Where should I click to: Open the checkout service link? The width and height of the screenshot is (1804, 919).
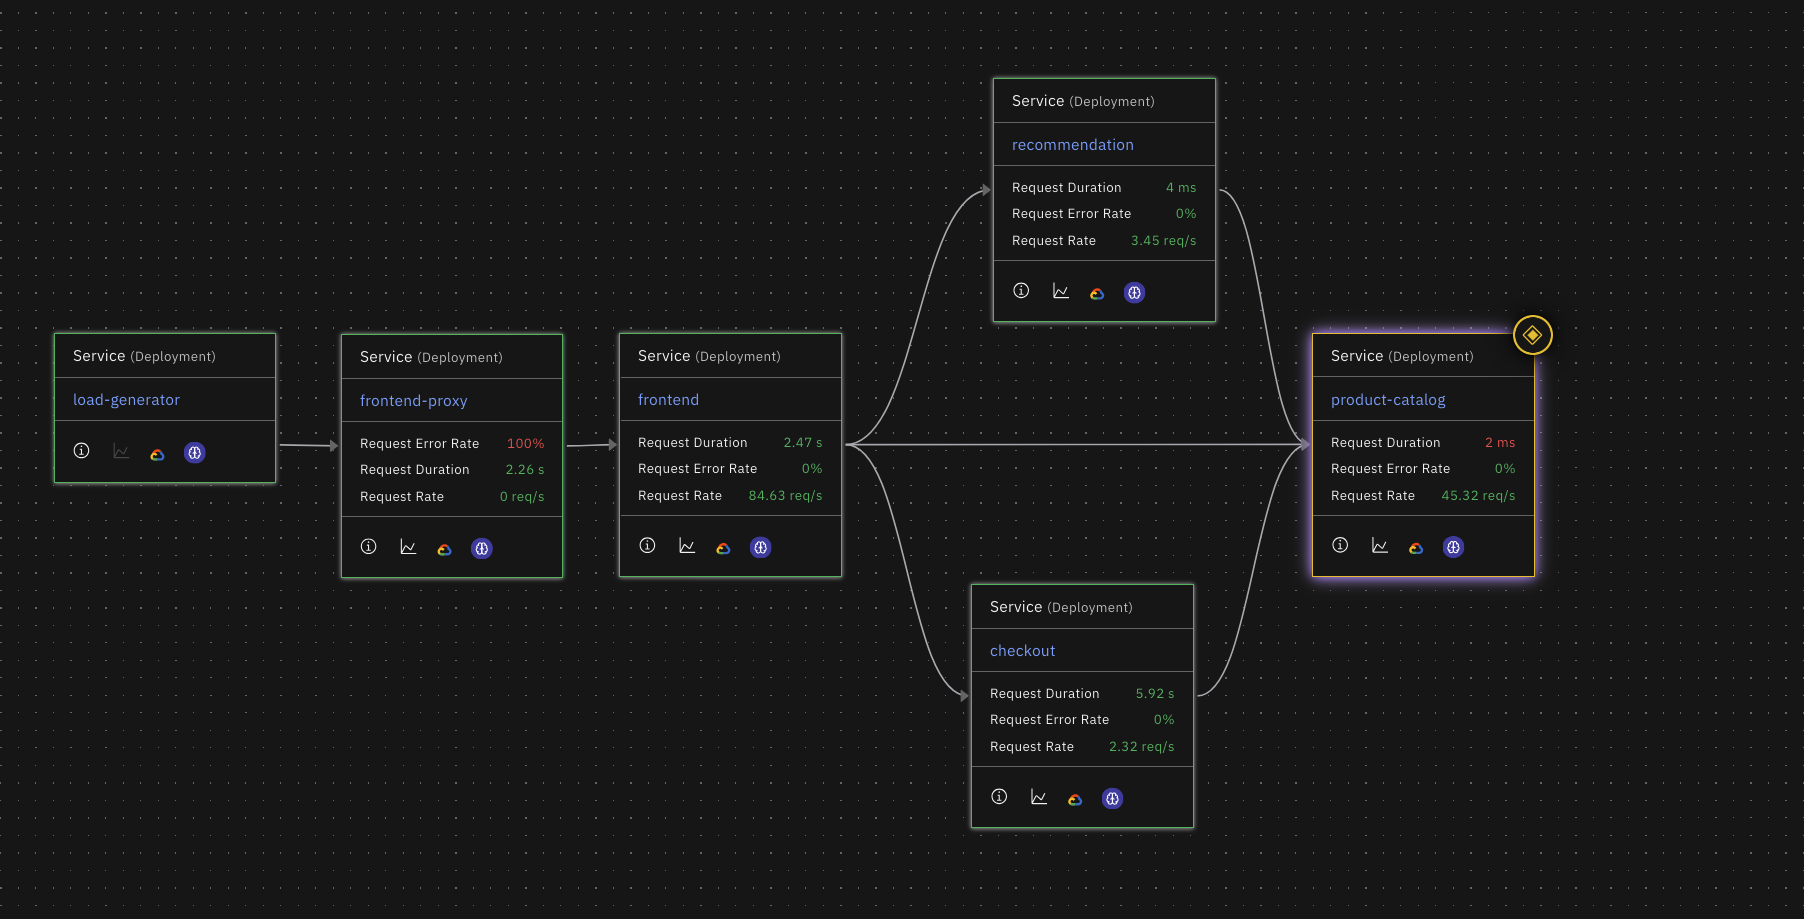click(1022, 651)
